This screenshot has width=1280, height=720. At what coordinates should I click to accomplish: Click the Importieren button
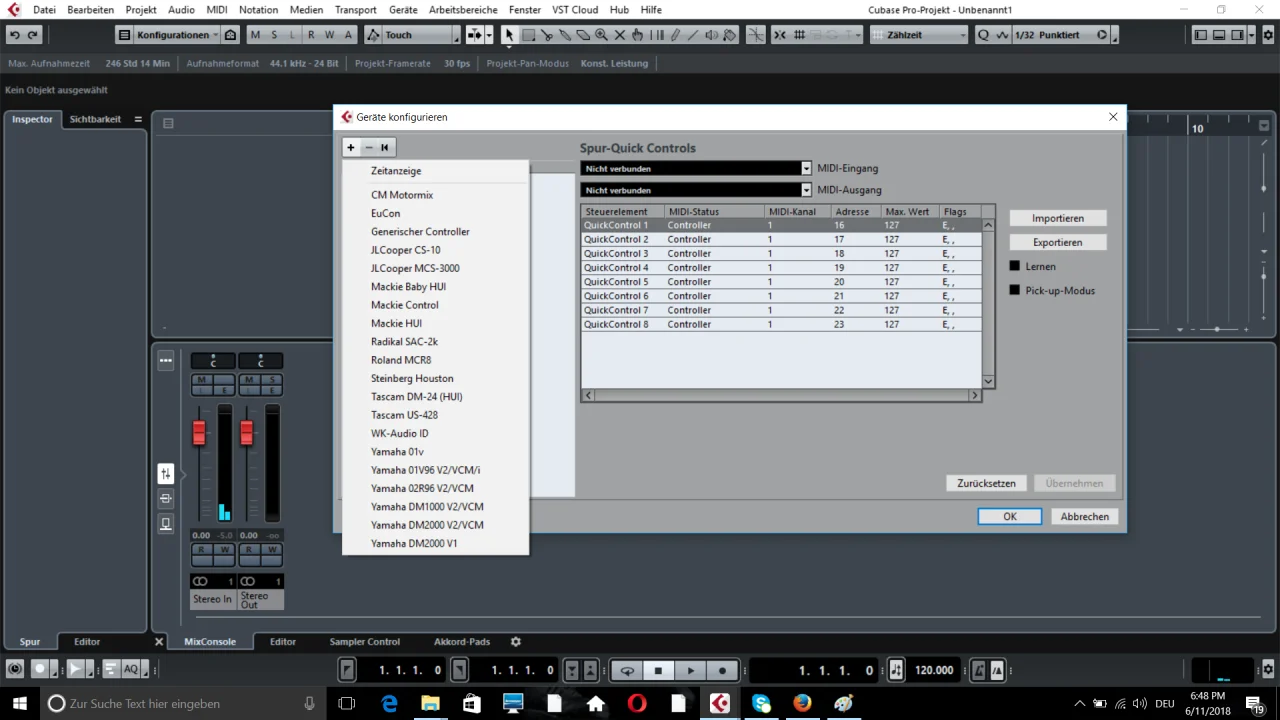1058,218
